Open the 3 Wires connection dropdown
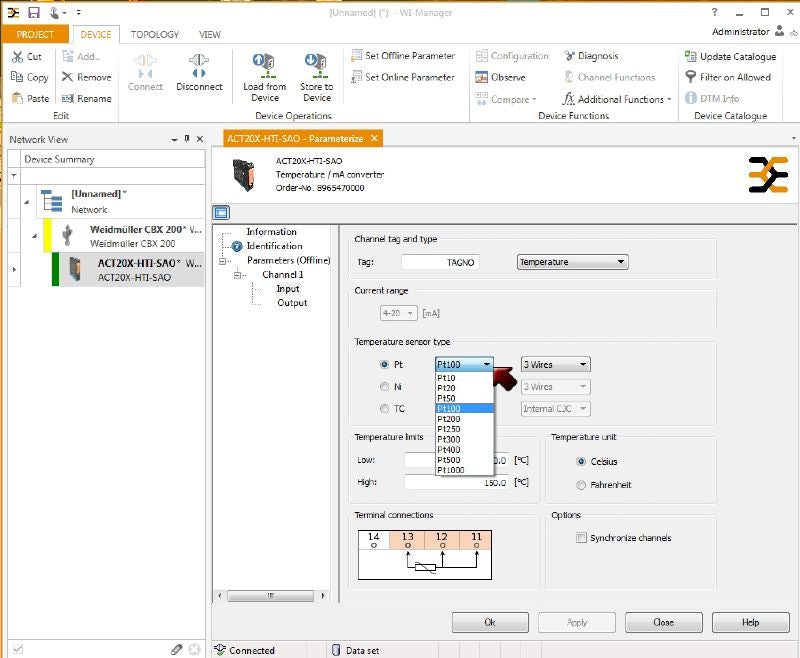The width and height of the screenshot is (800, 658). click(555, 365)
